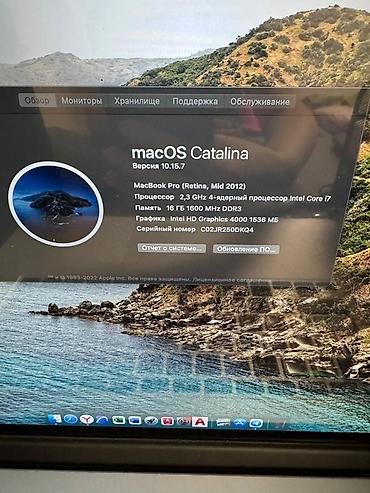Go to the Поддержка tab
This screenshot has width=370, height=493.
pyautogui.click(x=195, y=101)
